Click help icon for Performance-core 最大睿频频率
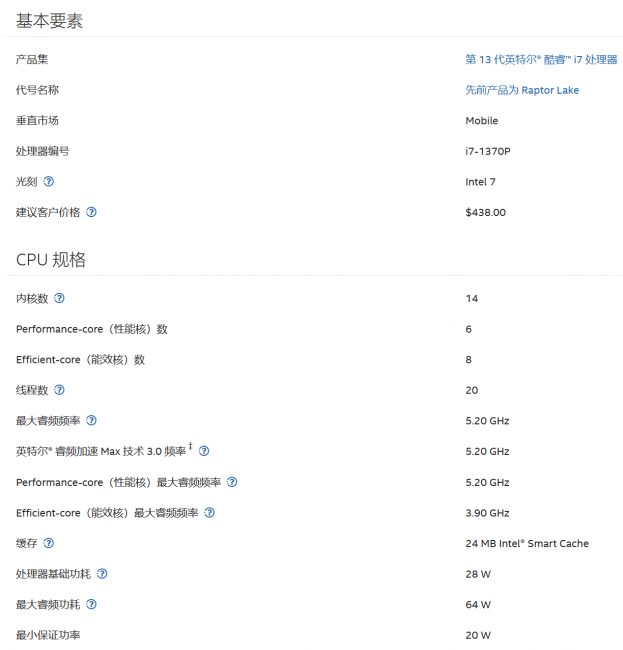The height and width of the screenshot is (650, 623). click(x=232, y=482)
